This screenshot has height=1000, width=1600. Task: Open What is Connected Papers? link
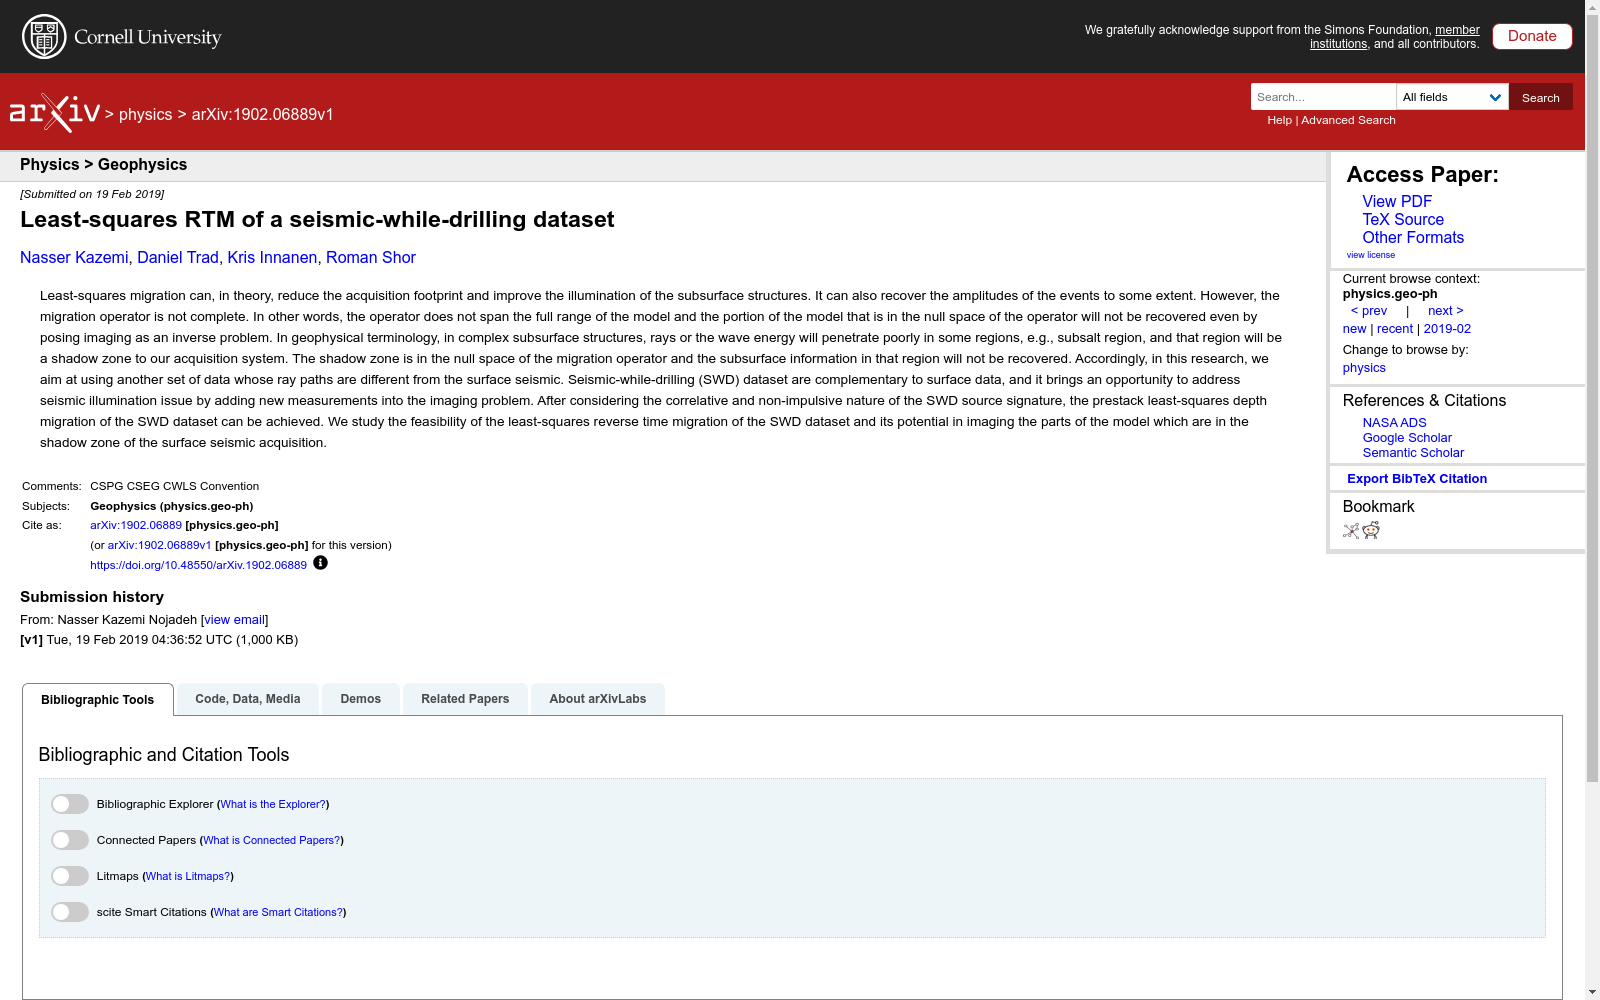(272, 840)
